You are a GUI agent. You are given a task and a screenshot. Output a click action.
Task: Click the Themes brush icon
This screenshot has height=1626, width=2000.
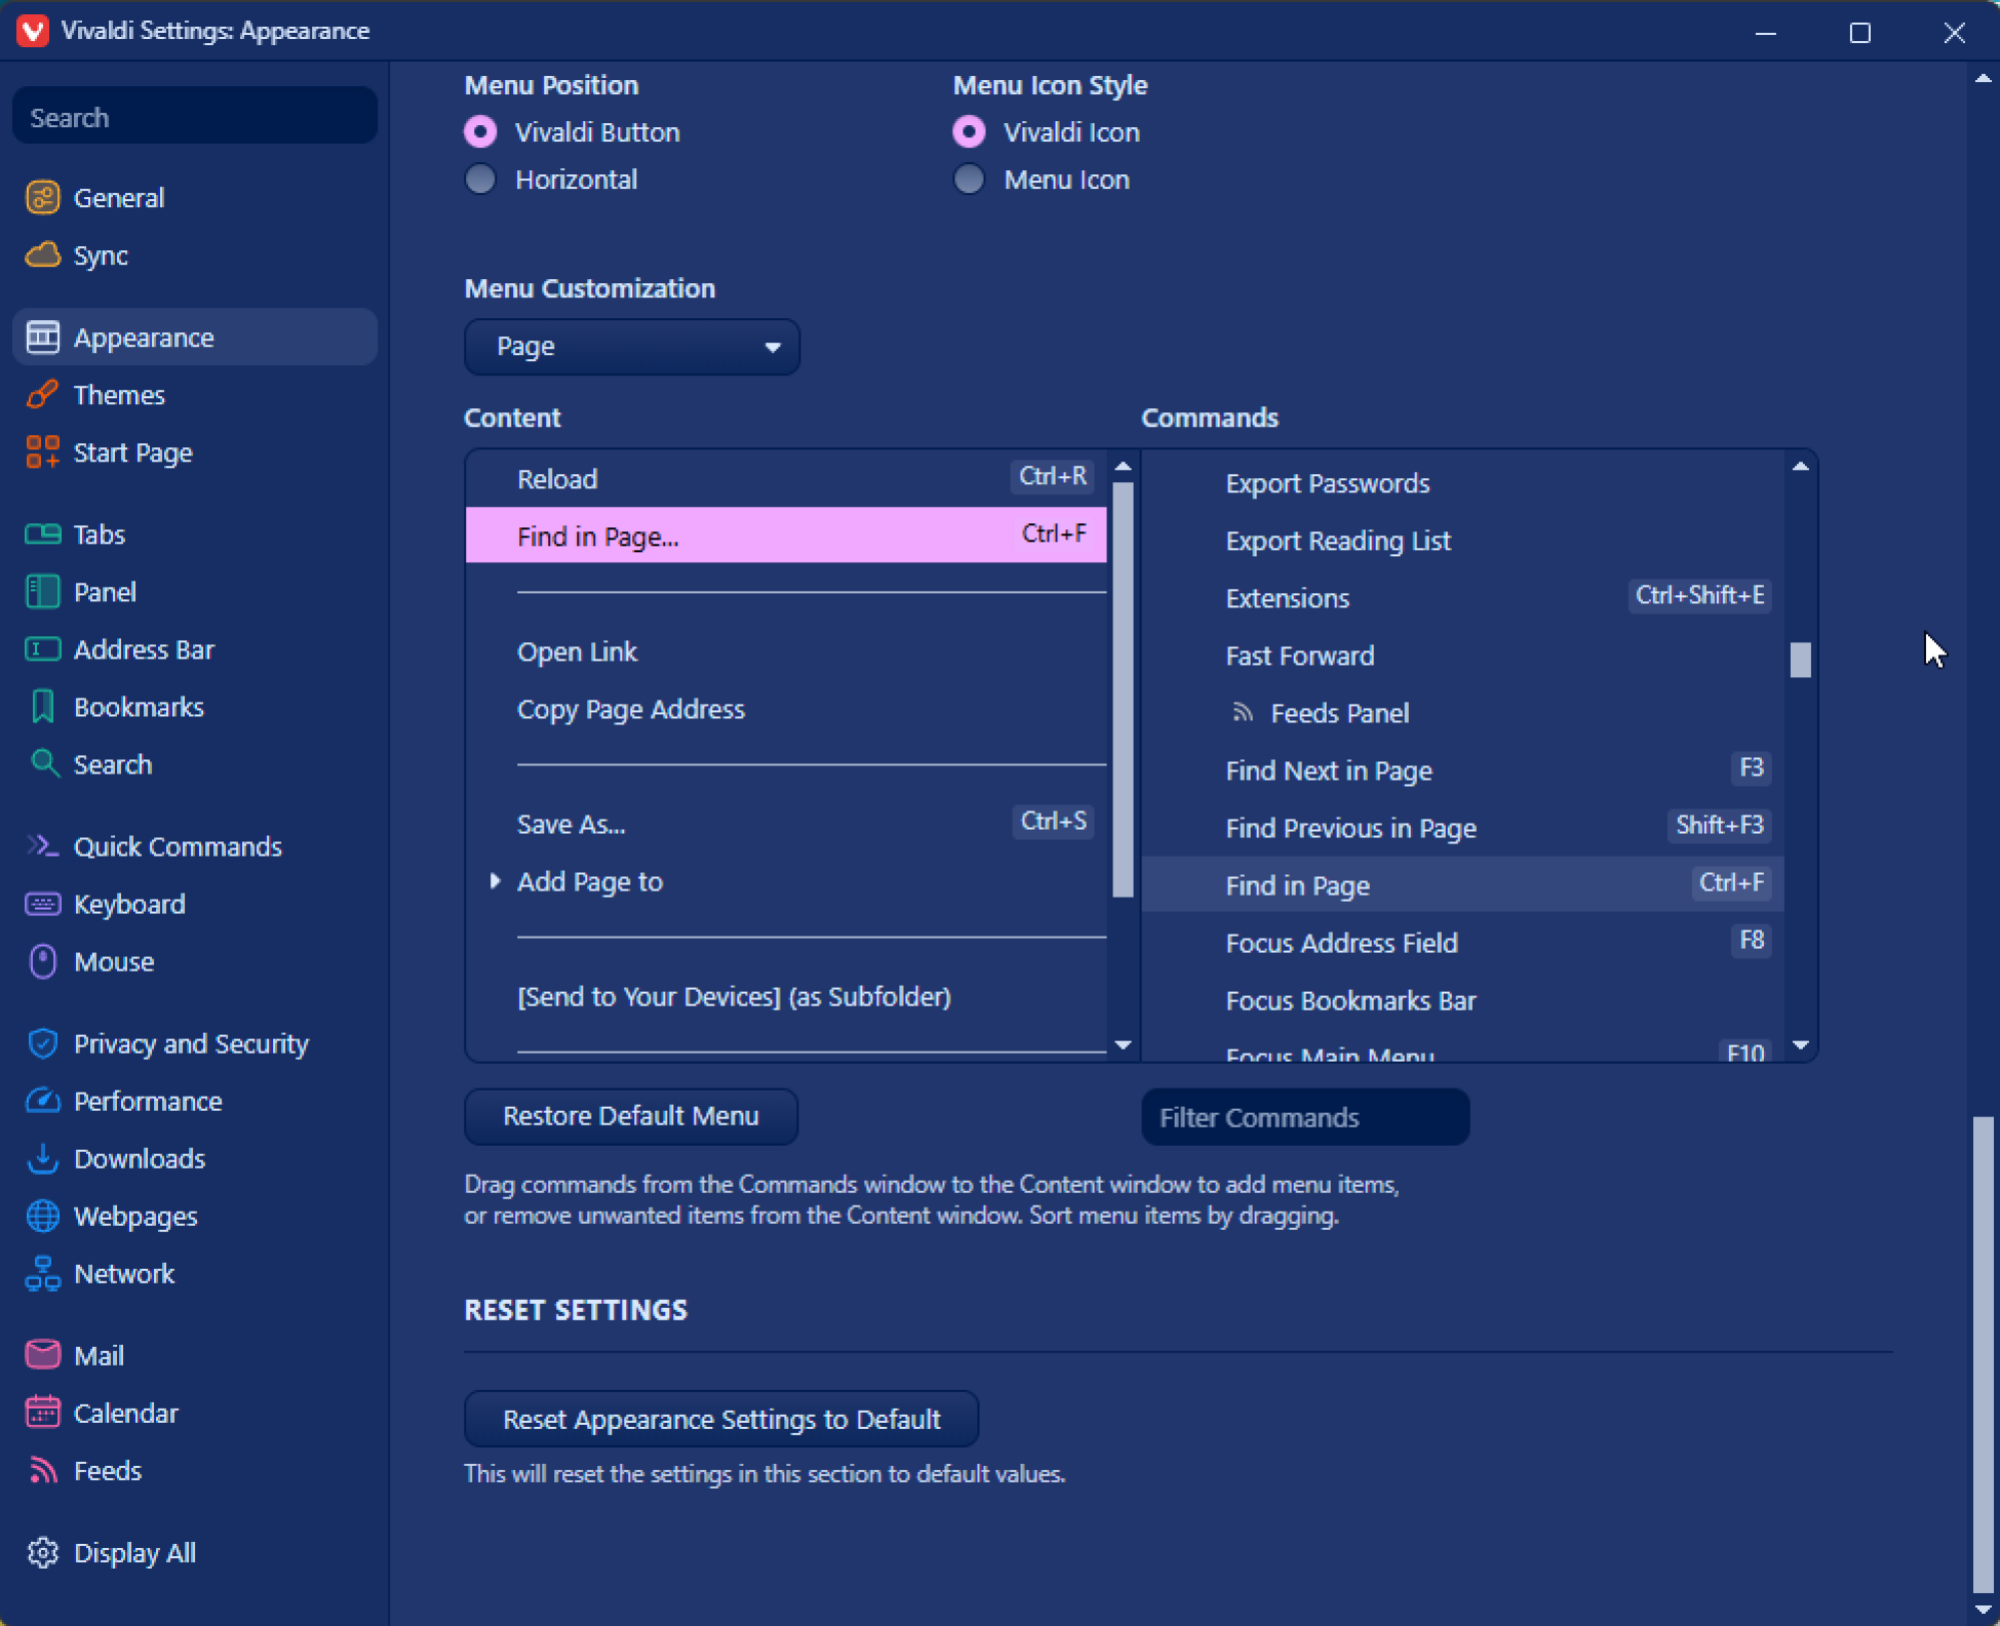pos(42,394)
